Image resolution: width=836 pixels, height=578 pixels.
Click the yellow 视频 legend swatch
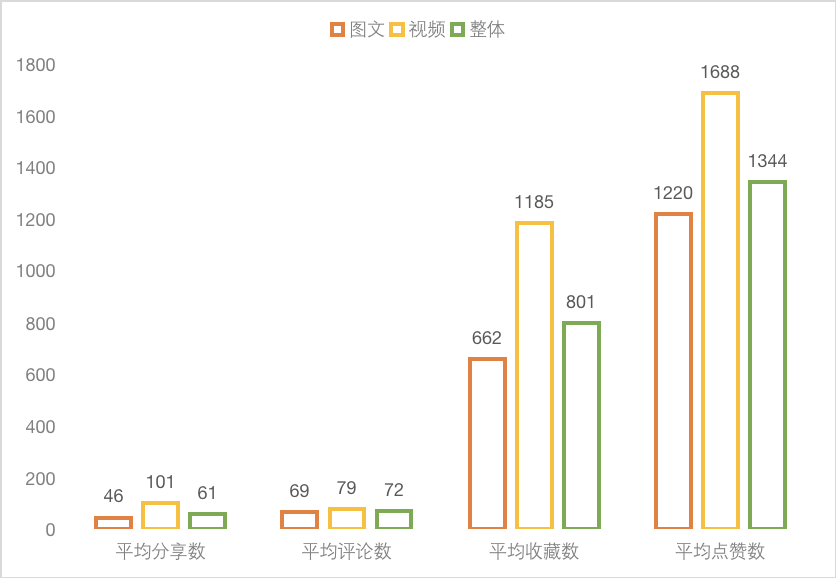(397, 29)
